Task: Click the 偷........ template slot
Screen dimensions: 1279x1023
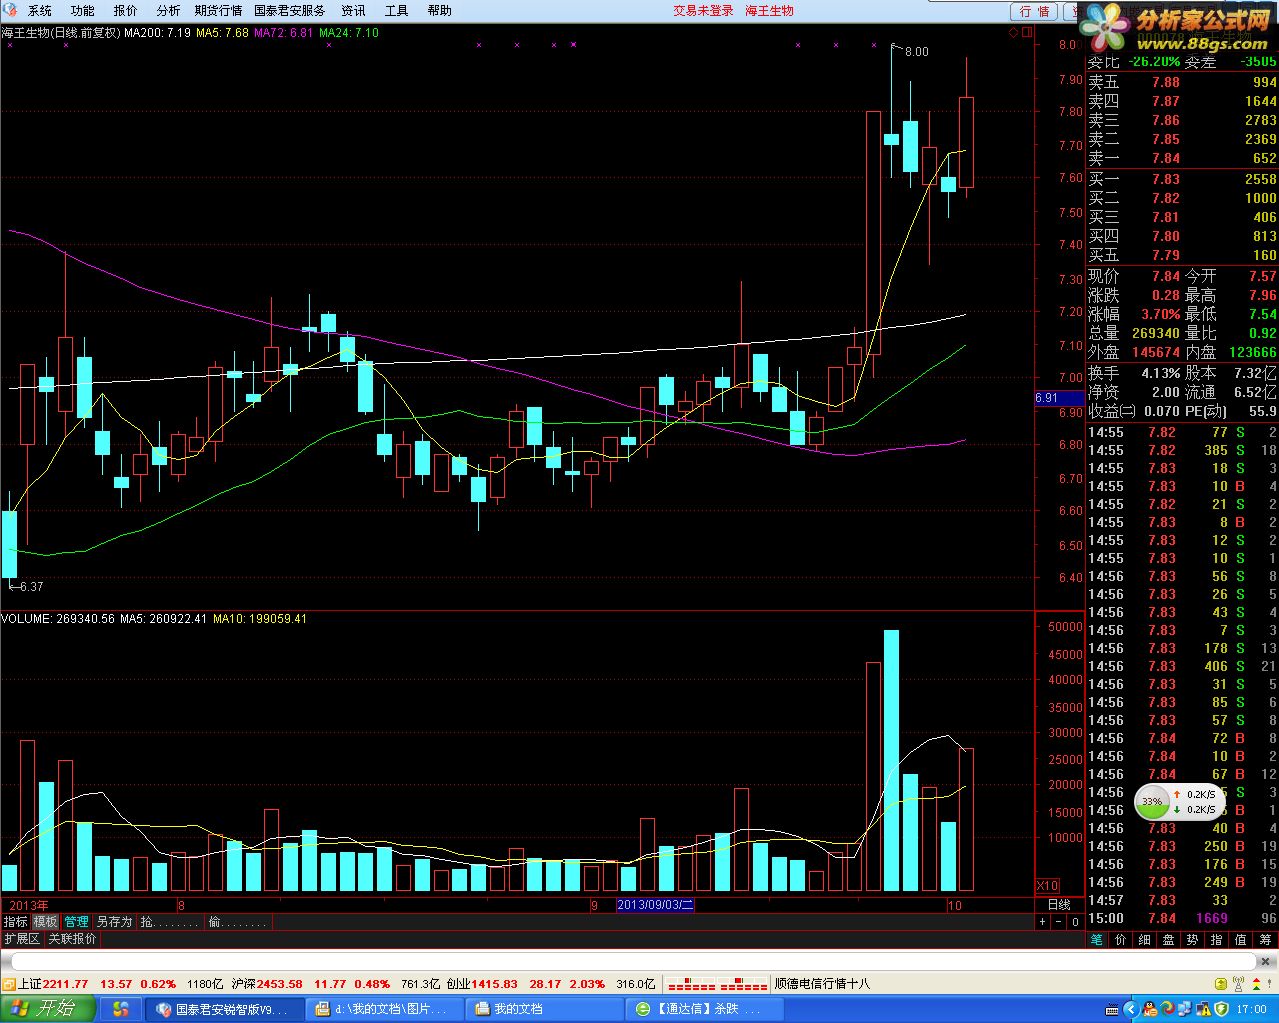Action: click(237, 922)
